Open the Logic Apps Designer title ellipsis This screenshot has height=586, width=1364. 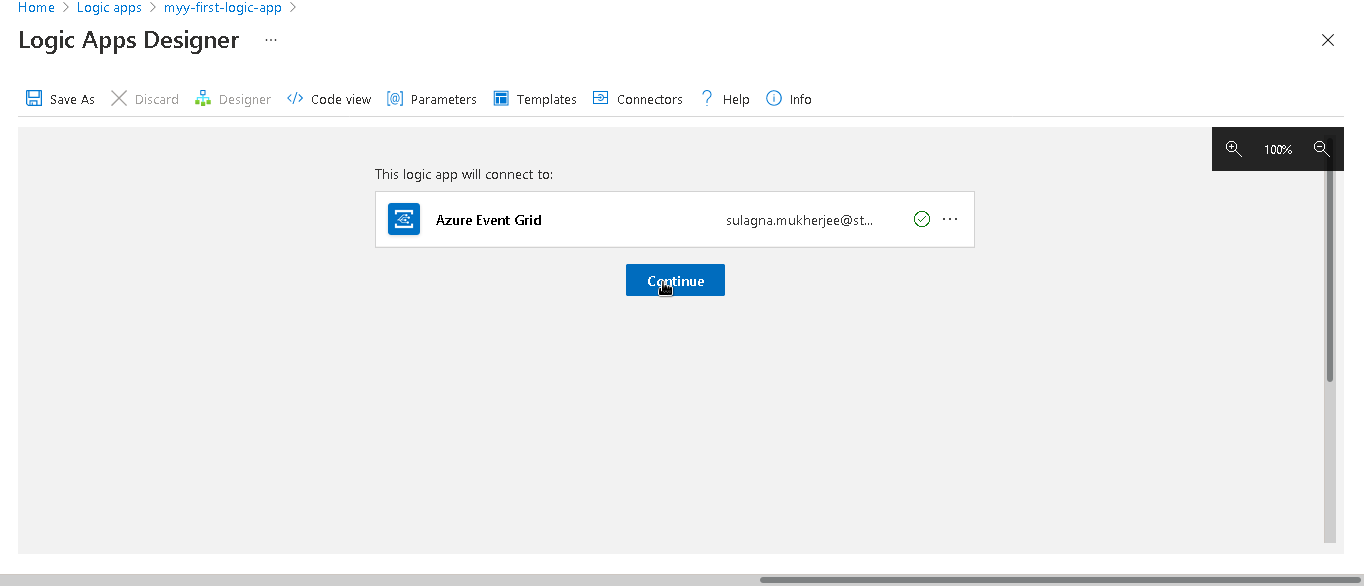[x=271, y=40]
